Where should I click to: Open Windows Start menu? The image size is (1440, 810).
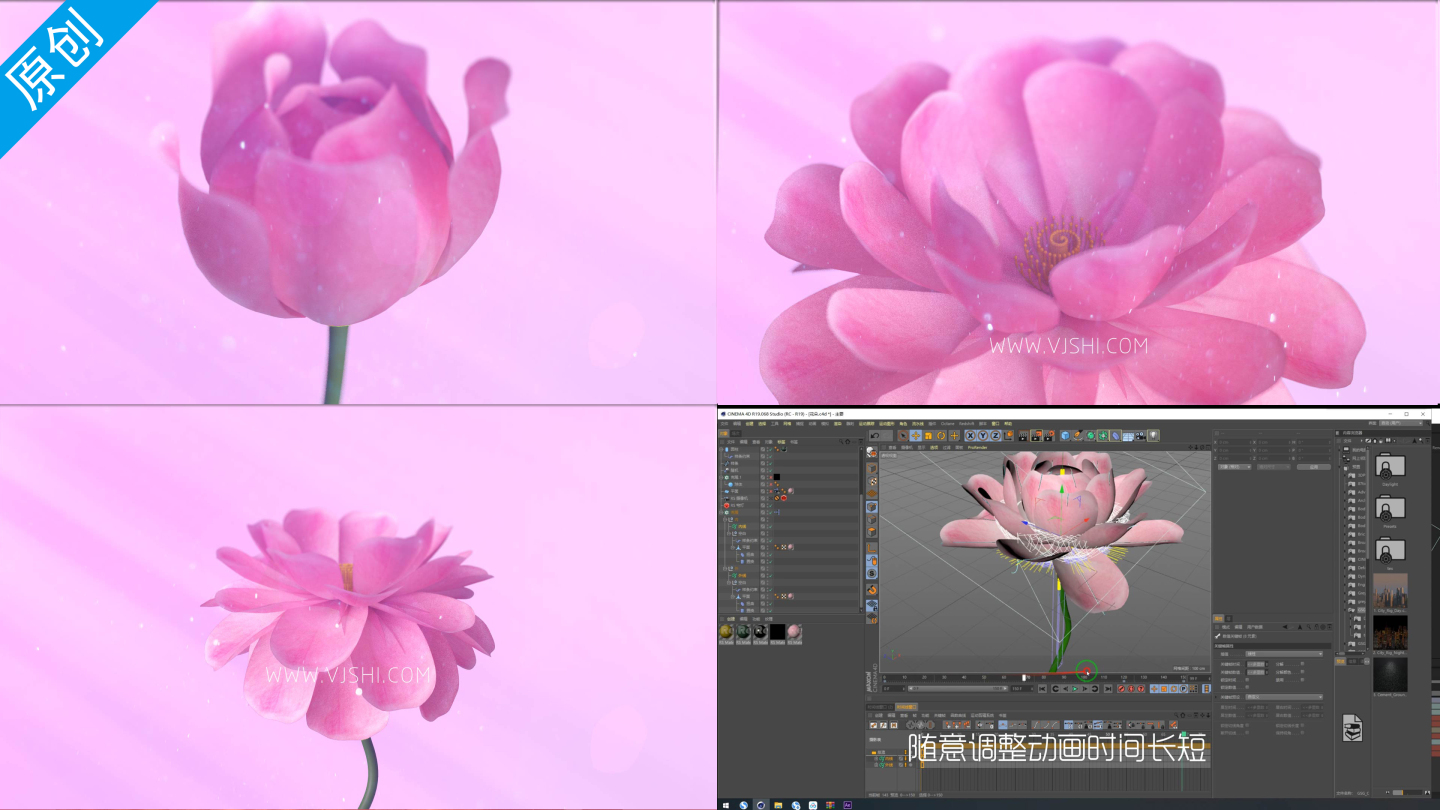pyautogui.click(x=726, y=805)
